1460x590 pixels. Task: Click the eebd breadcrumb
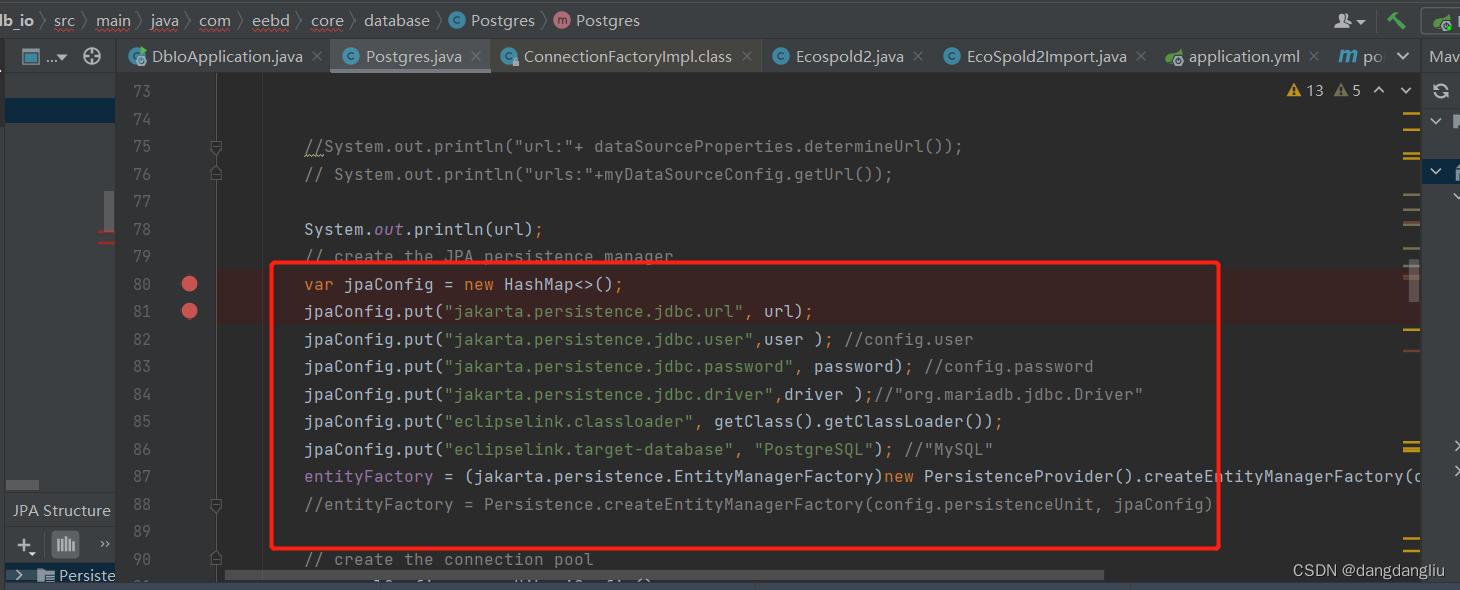(269, 20)
